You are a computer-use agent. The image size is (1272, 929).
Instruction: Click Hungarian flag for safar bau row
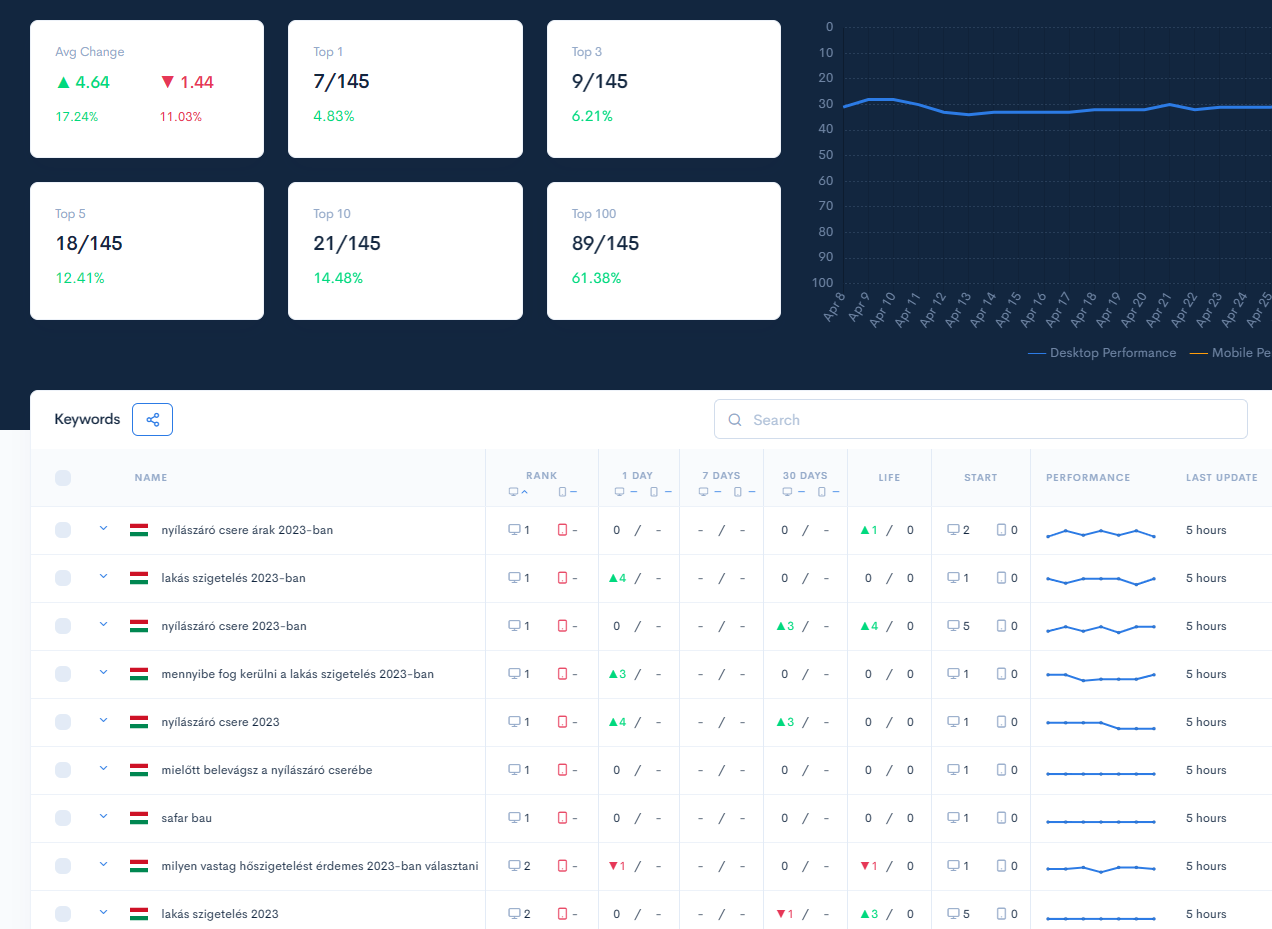pyautogui.click(x=139, y=818)
